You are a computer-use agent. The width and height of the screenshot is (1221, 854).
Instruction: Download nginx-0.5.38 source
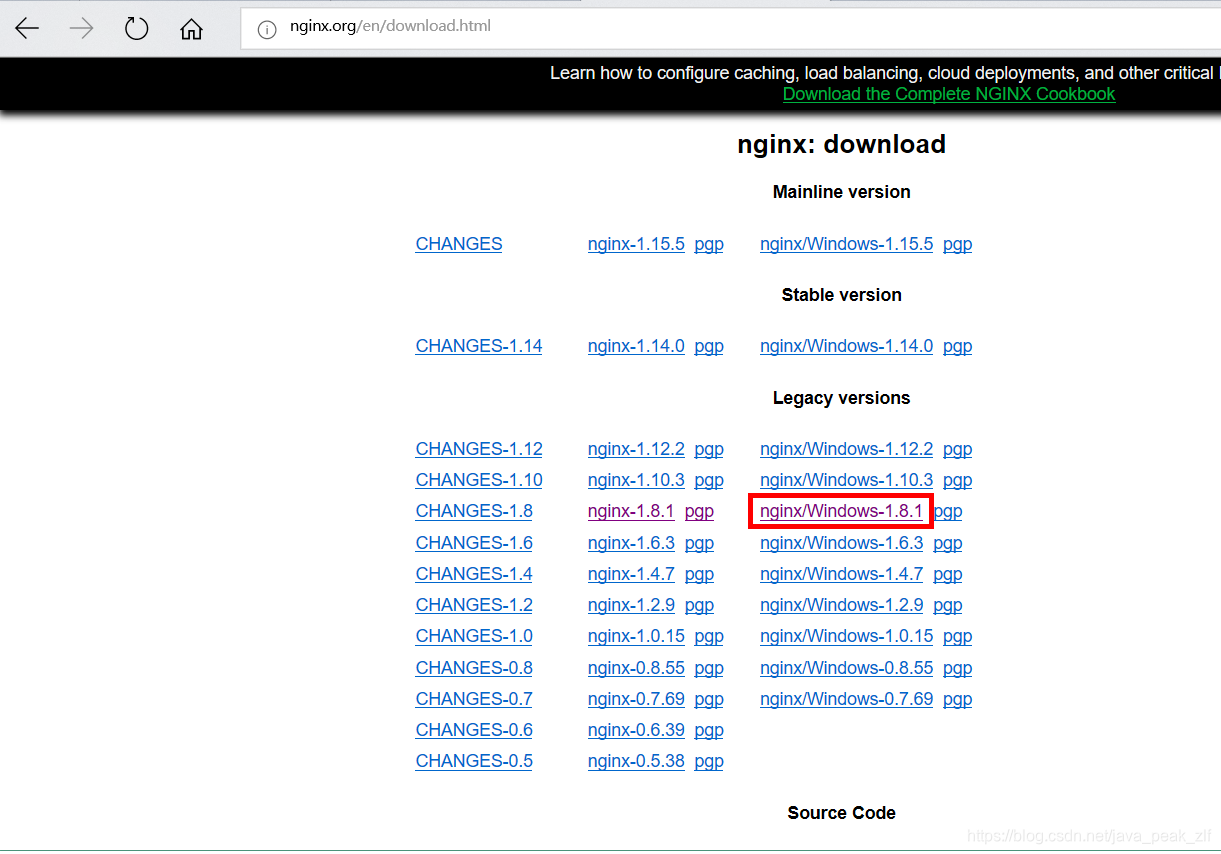pos(636,761)
